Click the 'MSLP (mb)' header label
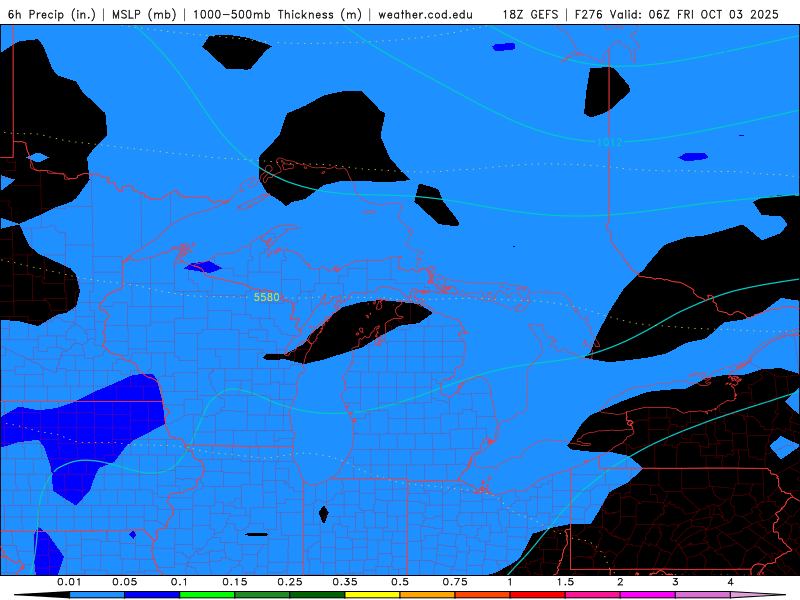Image resolution: width=800 pixels, height=600 pixels. 144,14
